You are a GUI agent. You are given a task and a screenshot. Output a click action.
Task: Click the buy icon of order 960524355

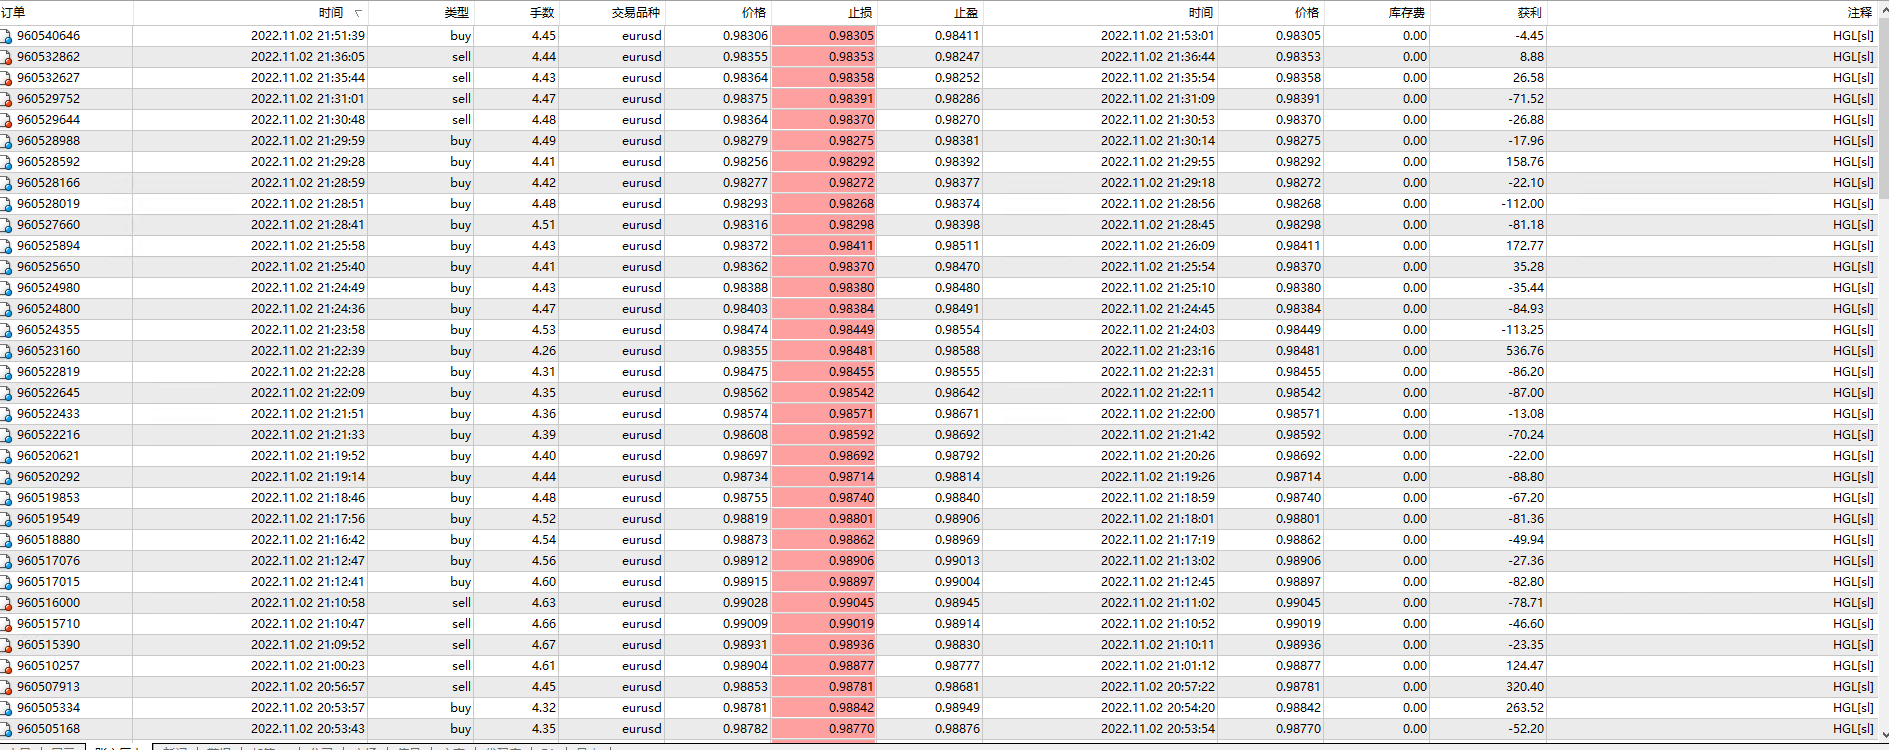[x=6, y=330]
